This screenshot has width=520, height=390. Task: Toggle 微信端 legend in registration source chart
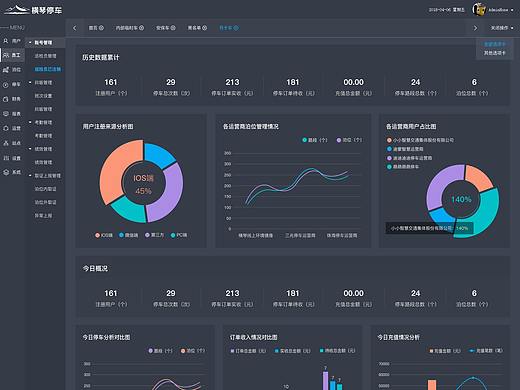tap(129, 235)
